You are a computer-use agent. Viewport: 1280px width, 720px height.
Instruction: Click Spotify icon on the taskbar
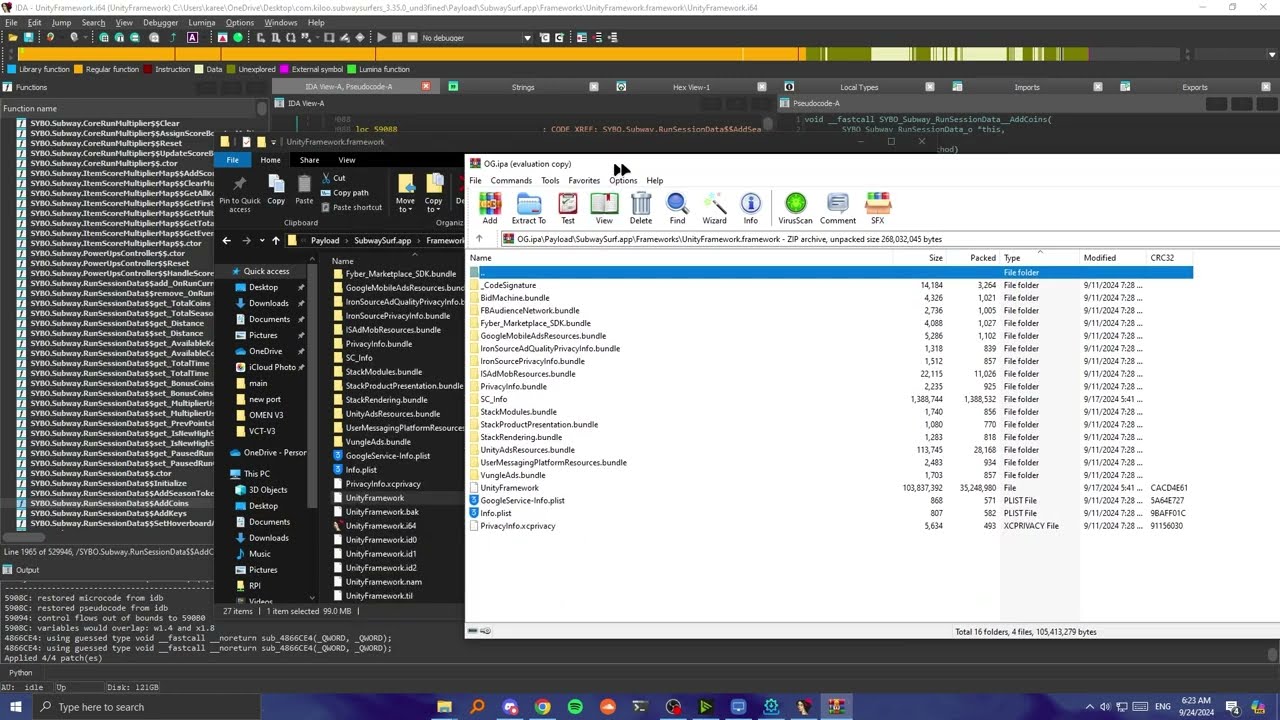[x=575, y=707]
